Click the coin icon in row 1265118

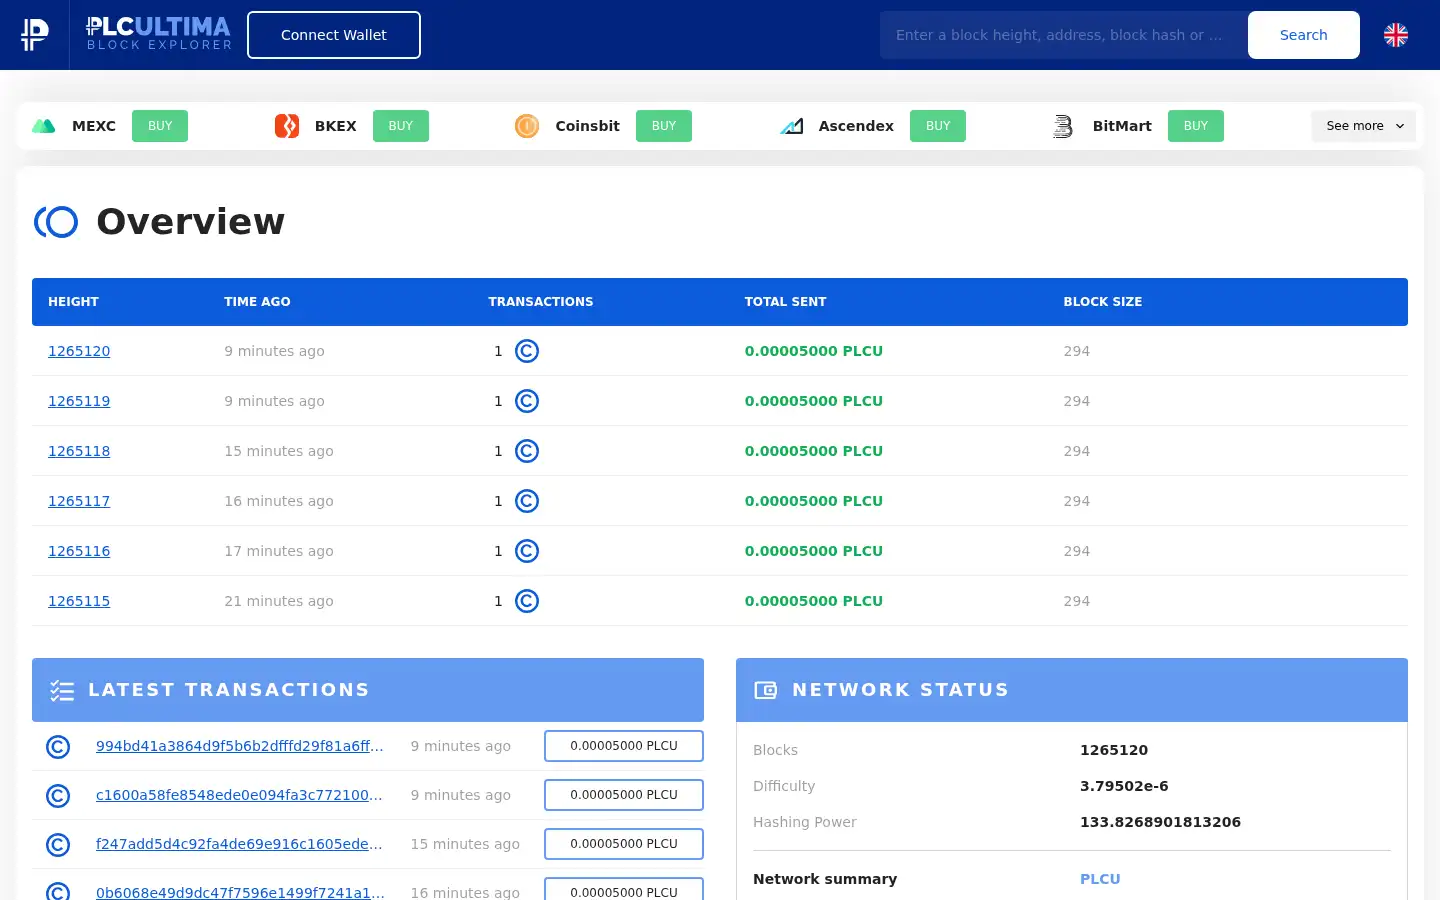click(x=527, y=451)
